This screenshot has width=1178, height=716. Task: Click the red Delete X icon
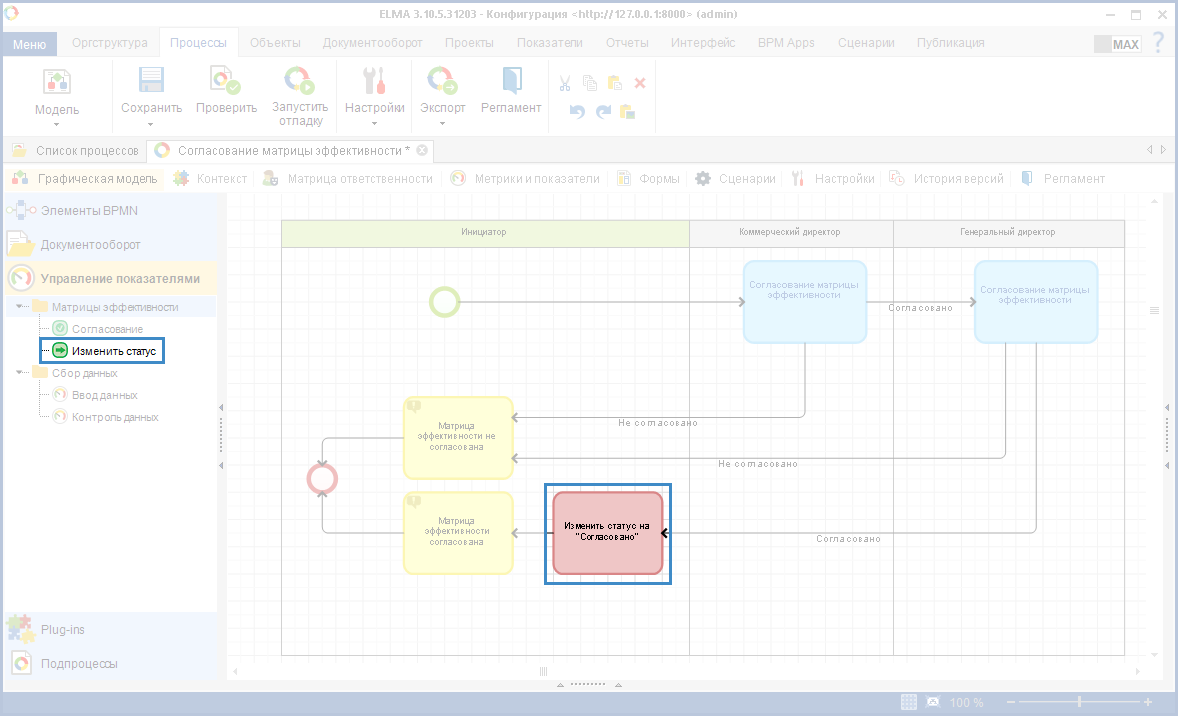pos(640,84)
